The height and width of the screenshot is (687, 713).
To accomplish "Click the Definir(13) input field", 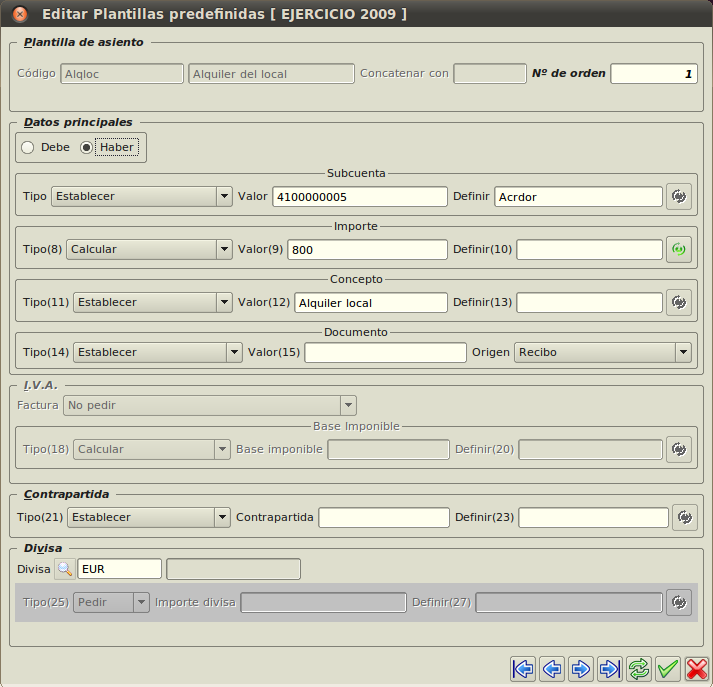I will coord(589,303).
